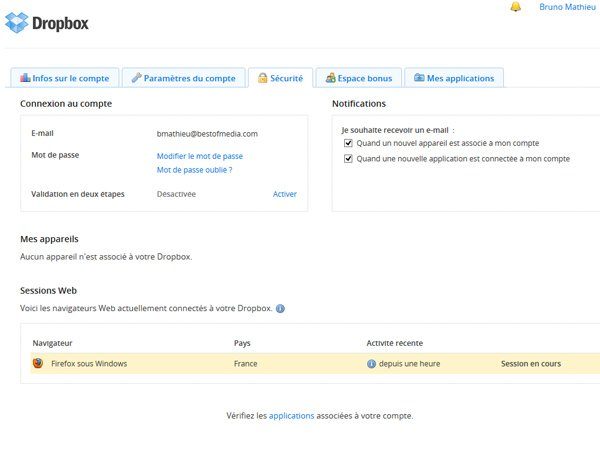The image size is (600, 450).
Task: Click info icon beside depuis une heure
Action: point(371,364)
